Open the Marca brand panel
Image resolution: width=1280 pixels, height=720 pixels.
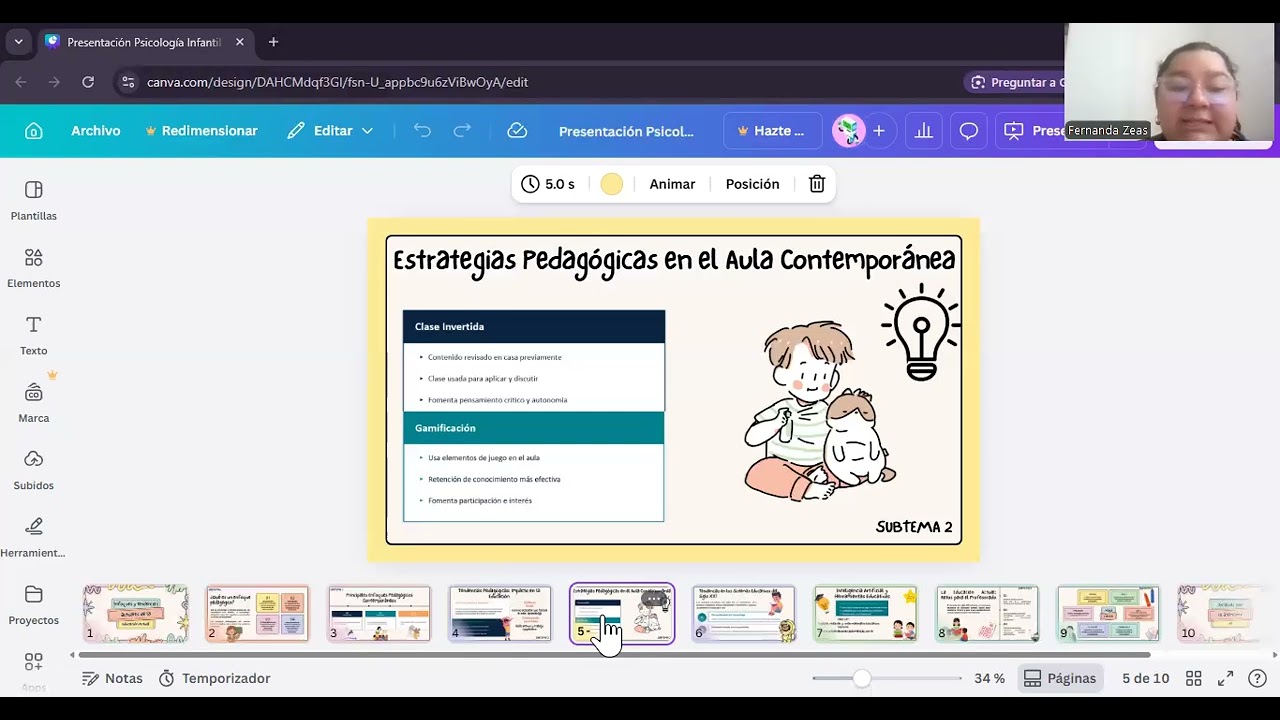click(33, 402)
